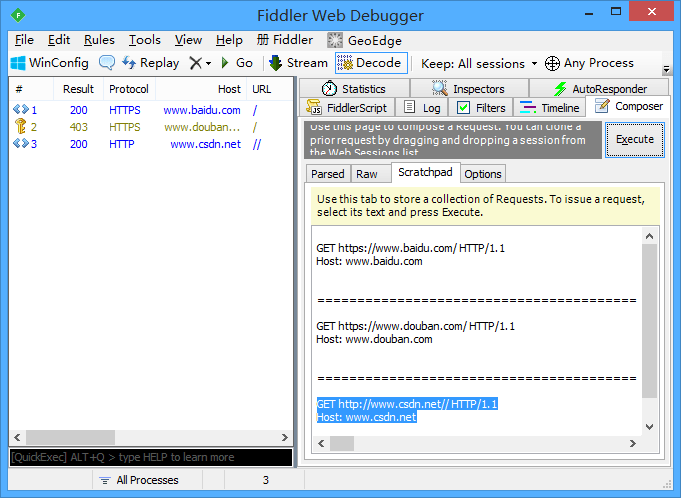Switch to the AutoResponder tab
Image resolution: width=681 pixels, height=498 pixels.
click(600, 89)
